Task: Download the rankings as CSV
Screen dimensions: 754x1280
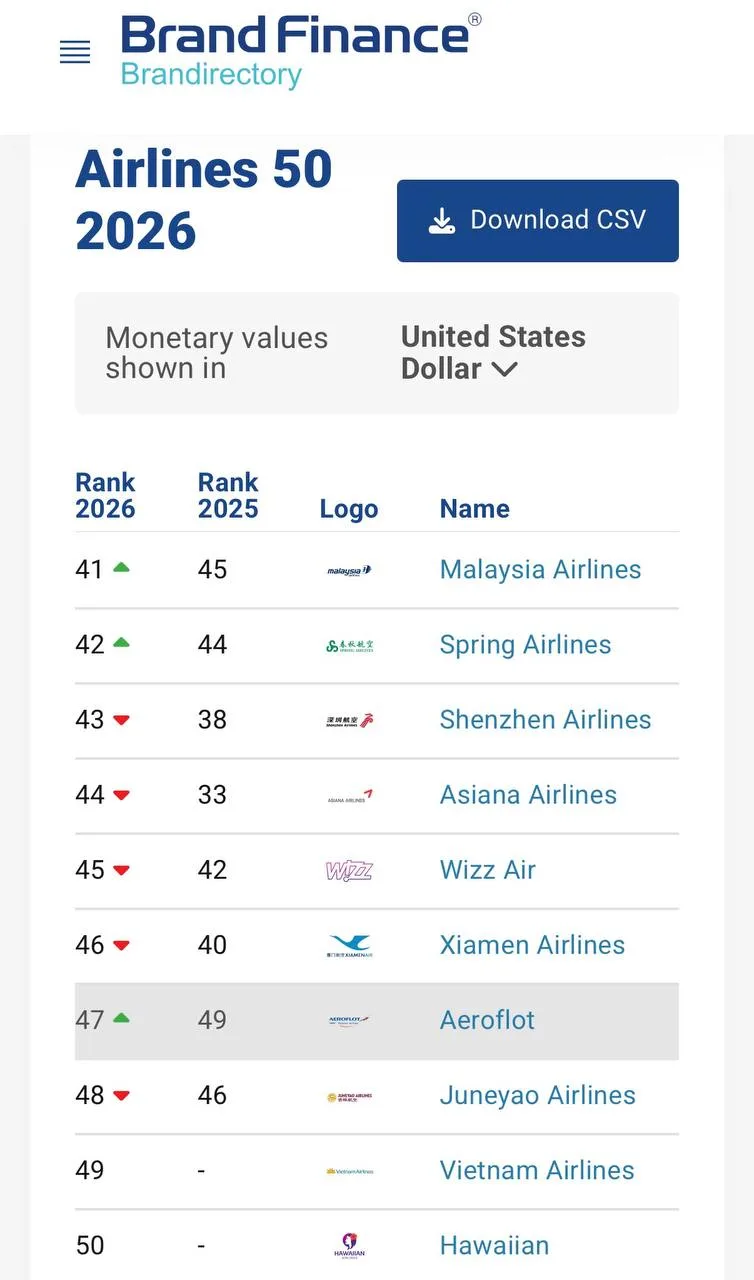Action: point(538,221)
